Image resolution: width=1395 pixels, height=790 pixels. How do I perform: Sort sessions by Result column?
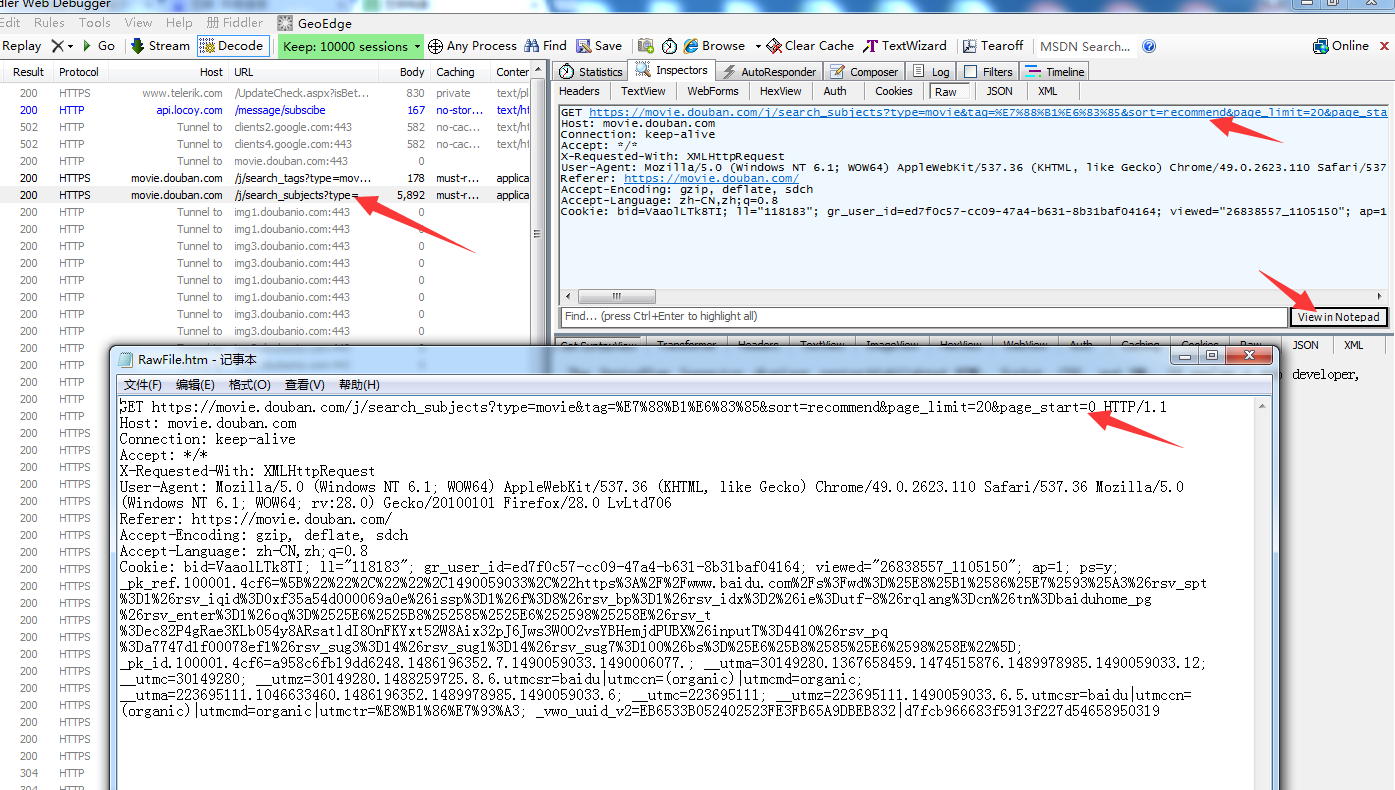(x=28, y=72)
